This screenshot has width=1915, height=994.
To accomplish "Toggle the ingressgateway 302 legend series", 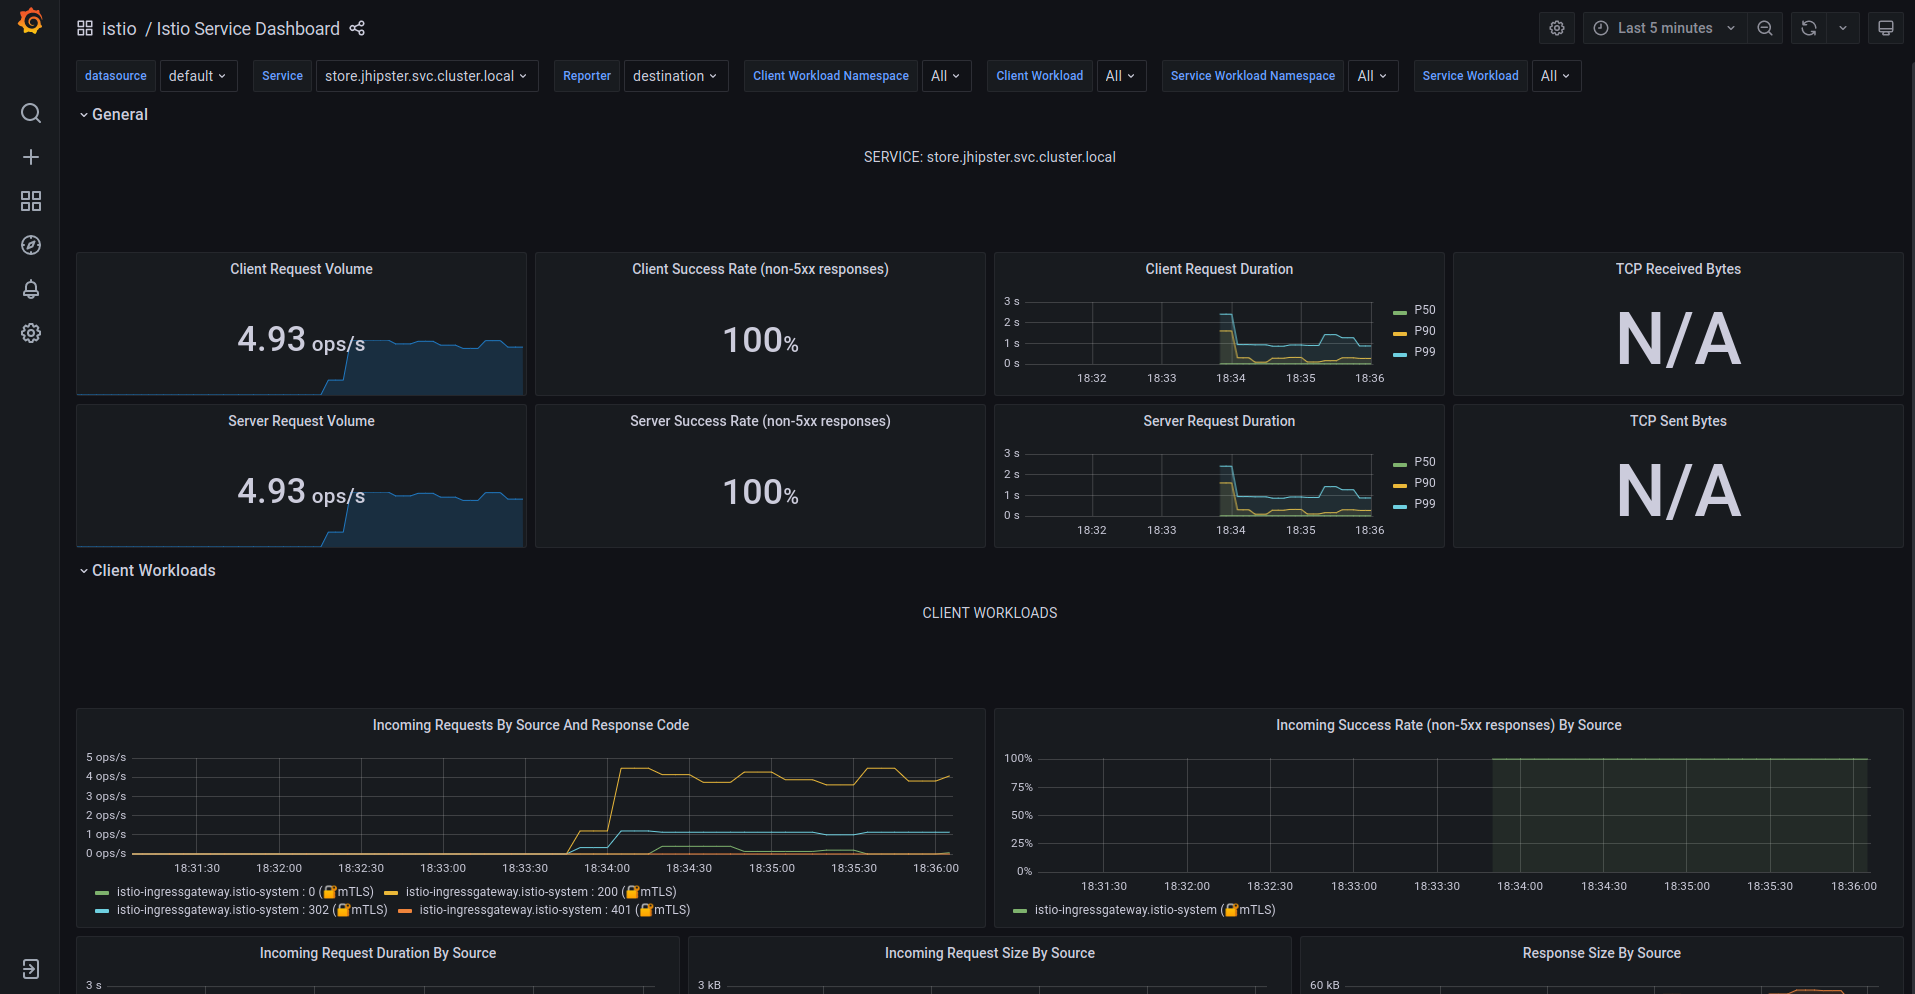I will [x=222, y=910].
